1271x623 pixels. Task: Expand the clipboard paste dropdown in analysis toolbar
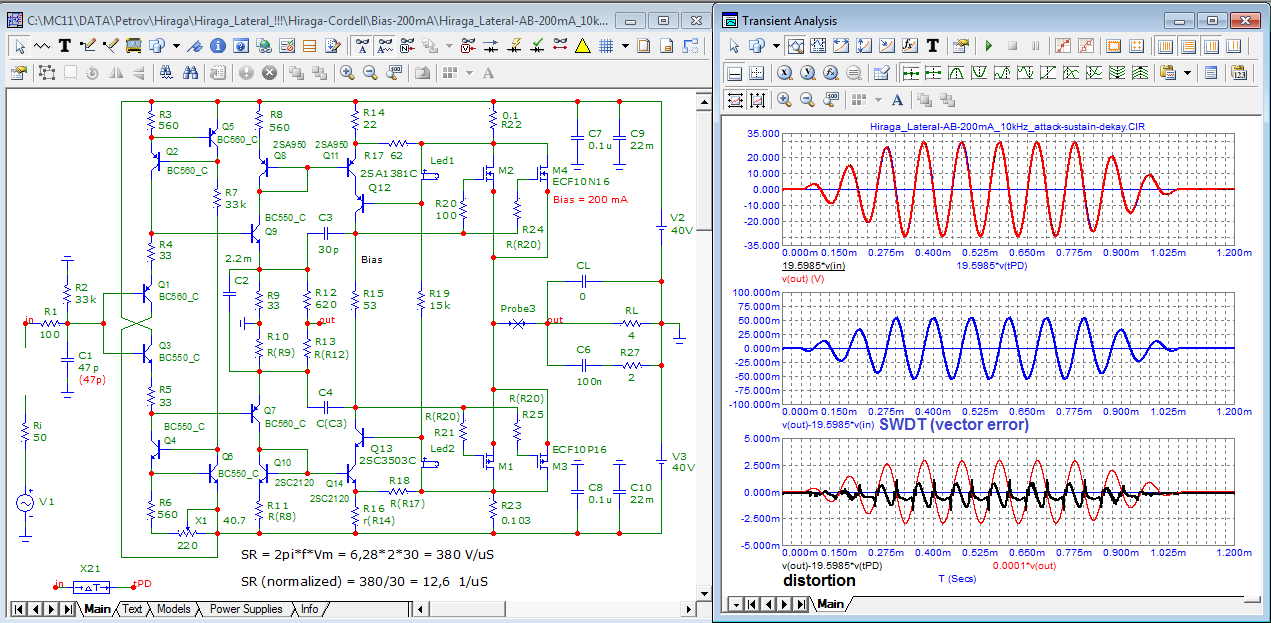click(1187, 72)
